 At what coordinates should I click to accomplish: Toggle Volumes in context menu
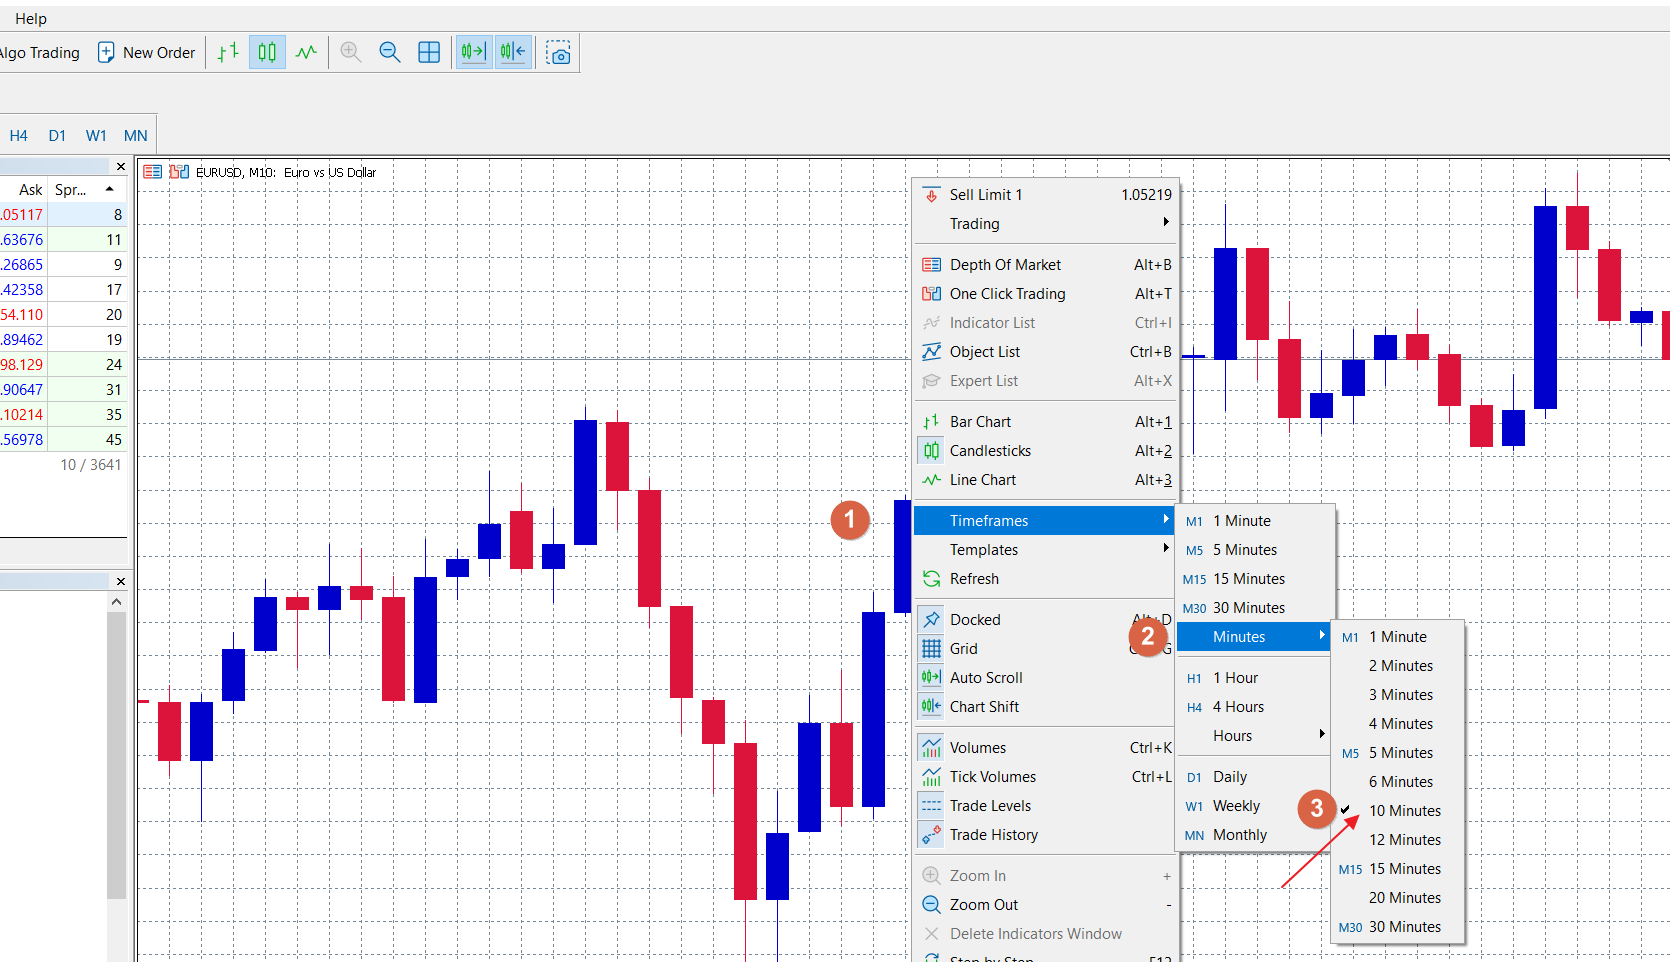pos(1046,748)
